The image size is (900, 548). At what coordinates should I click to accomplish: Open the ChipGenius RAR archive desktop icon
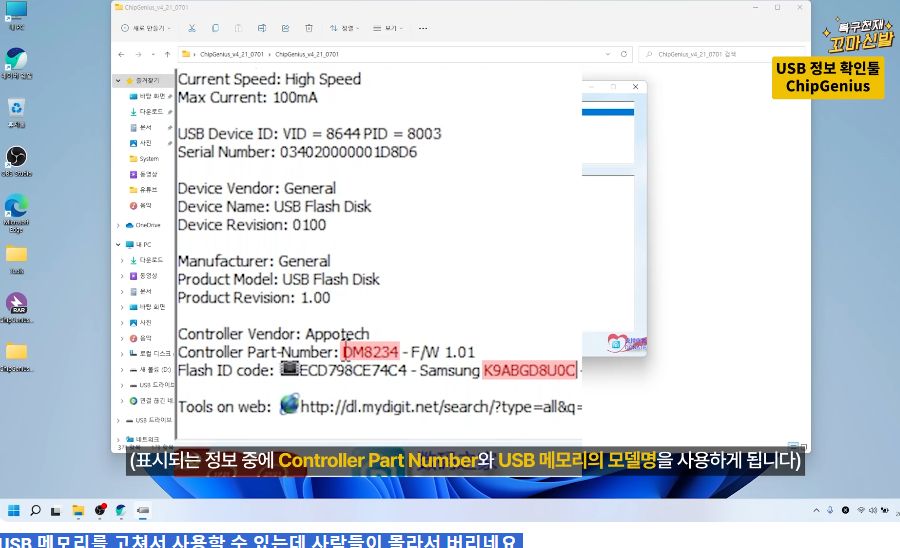17,308
